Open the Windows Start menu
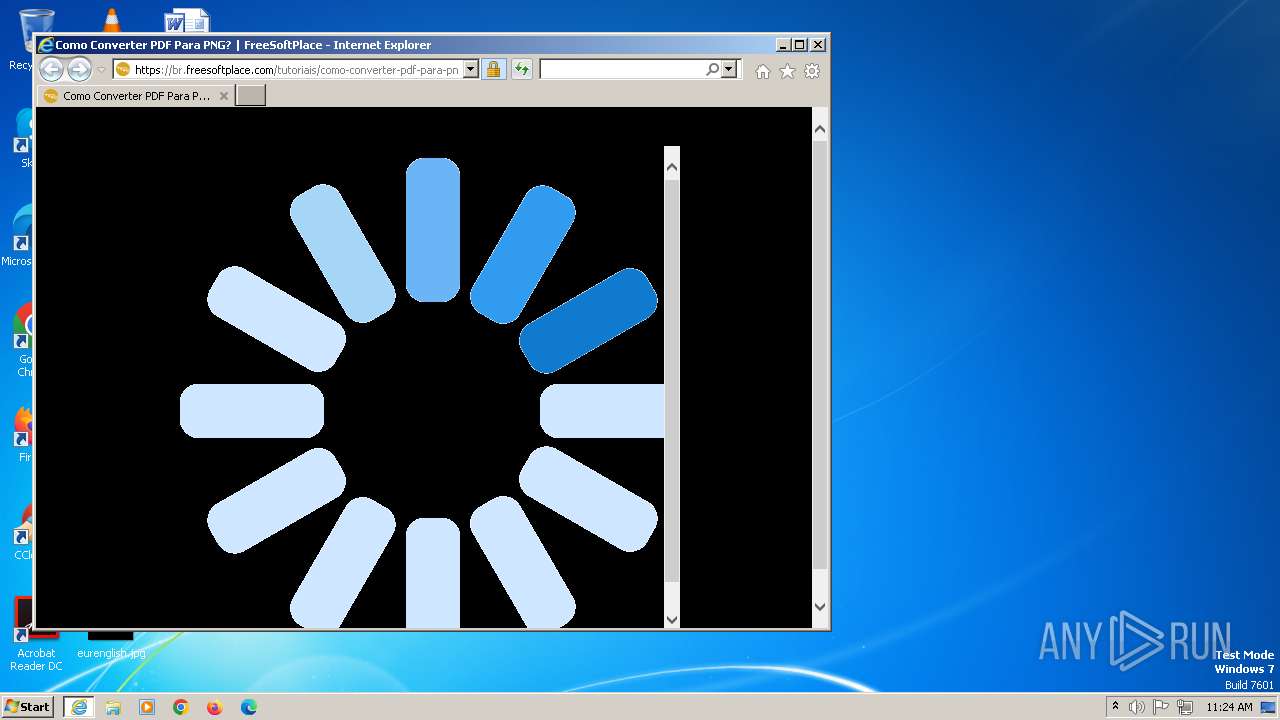The height and width of the screenshot is (720, 1280). click(28, 707)
